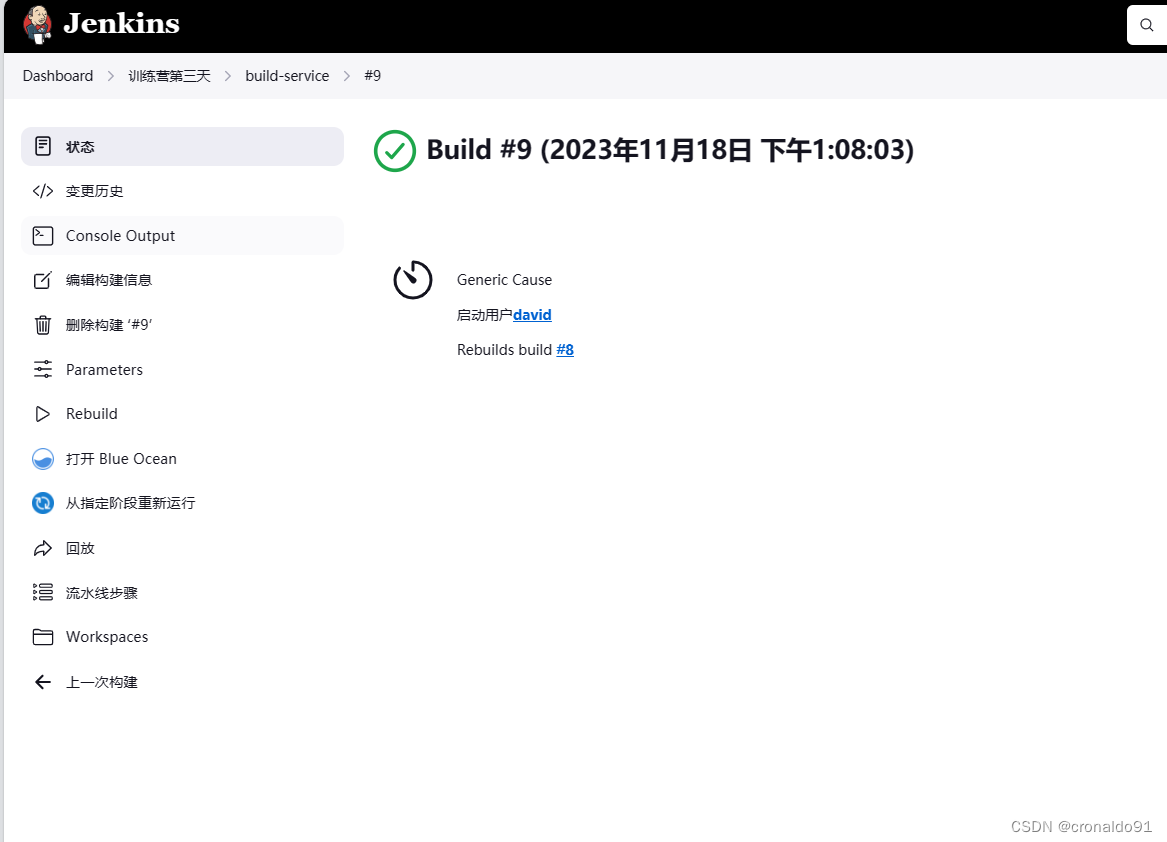The width and height of the screenshot is (1167, 842).
Task: Click the 从指定阶段重新运行 restart icon
Action: point(42,503)
